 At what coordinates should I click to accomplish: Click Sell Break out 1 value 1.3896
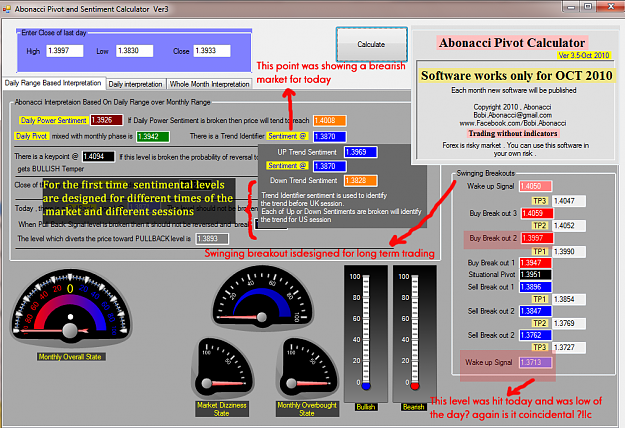click(535, 287)
